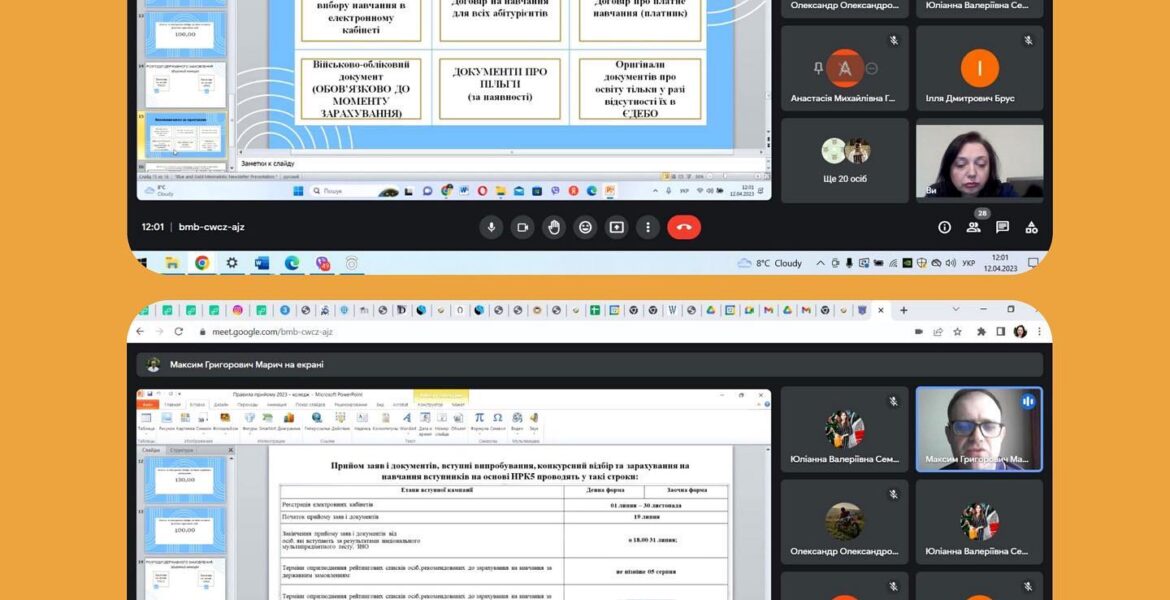Select Максим Григорович video tile in lower Meet
Screen dimensions: 1170x600
pos(979,429)
